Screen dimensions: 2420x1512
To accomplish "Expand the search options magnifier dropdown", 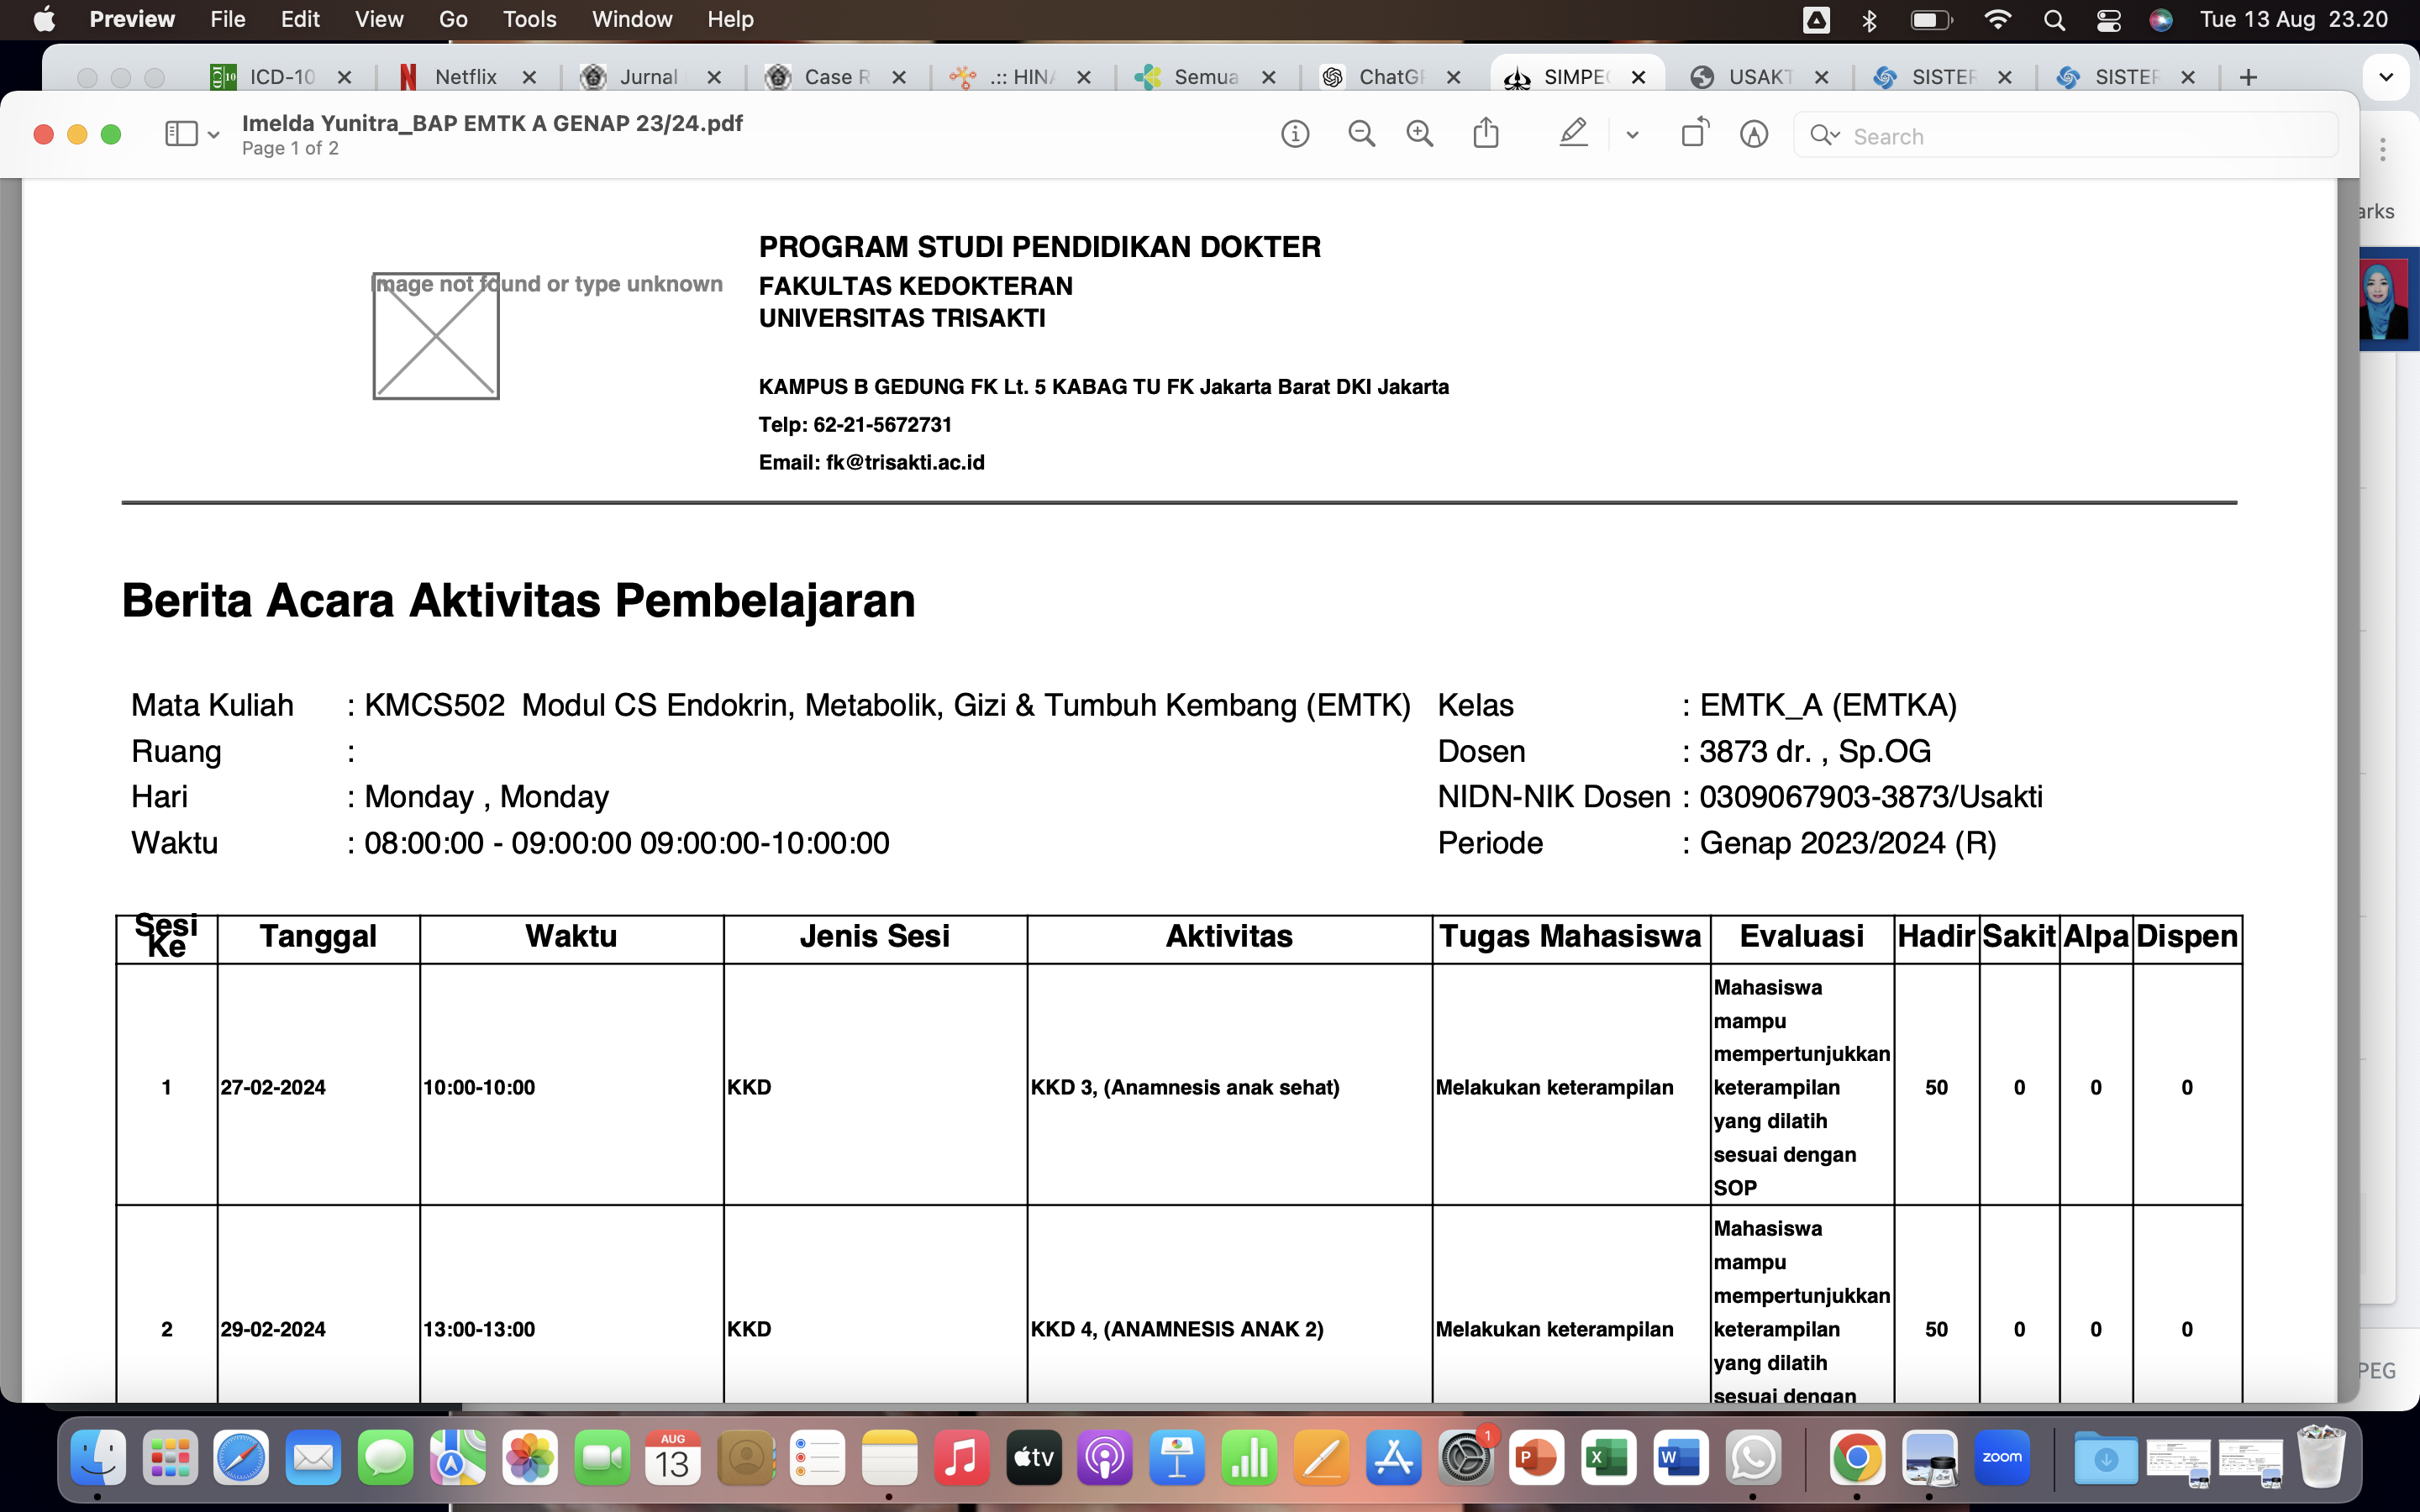I will coord(1825,135).
